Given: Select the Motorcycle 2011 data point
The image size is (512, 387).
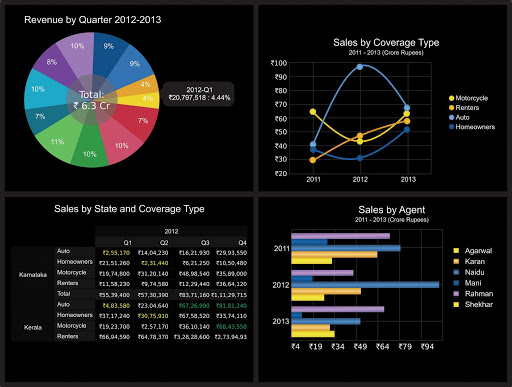Looking at the screenshot, I should pyautogui.click(x=313, y=112).
